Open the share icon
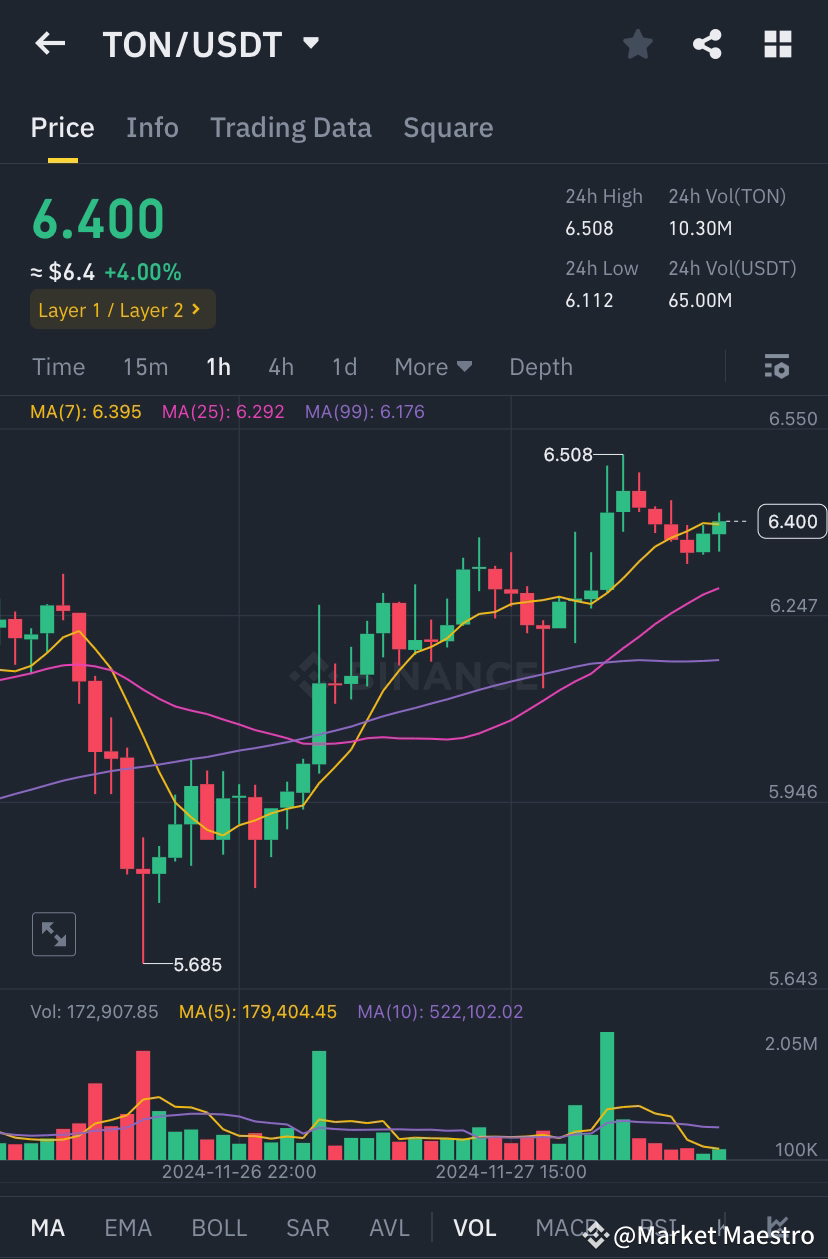Screen dimensions: 828x1259 tap(707, 44)
